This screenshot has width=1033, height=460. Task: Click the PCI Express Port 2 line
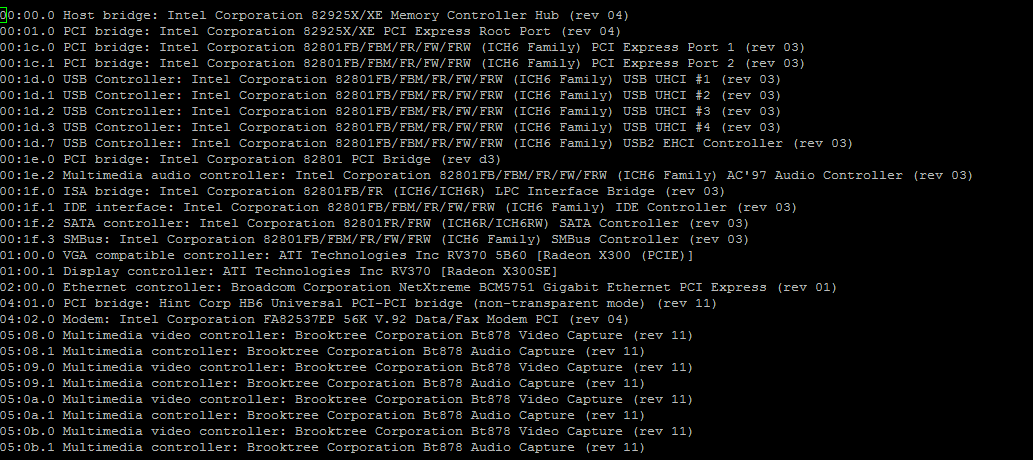pyautogui.click(x=403, y=63)
